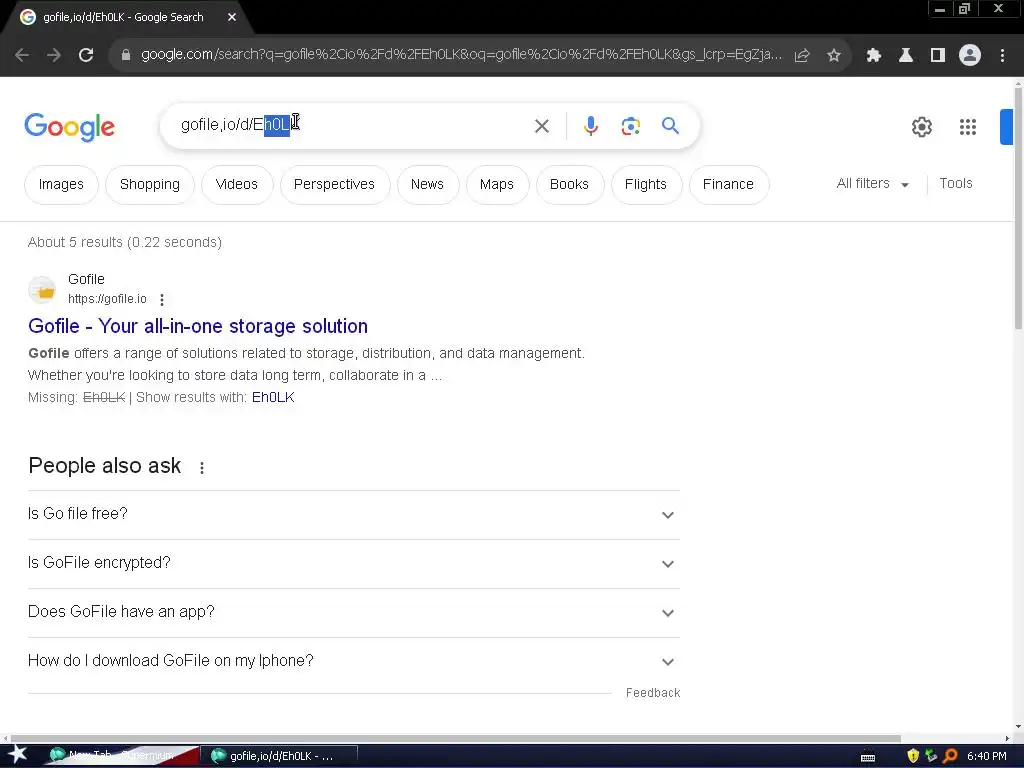This screenshot has height=768, width=1024.
Task: Click the https://gofile.io URL link
Action: click(107, 299)
